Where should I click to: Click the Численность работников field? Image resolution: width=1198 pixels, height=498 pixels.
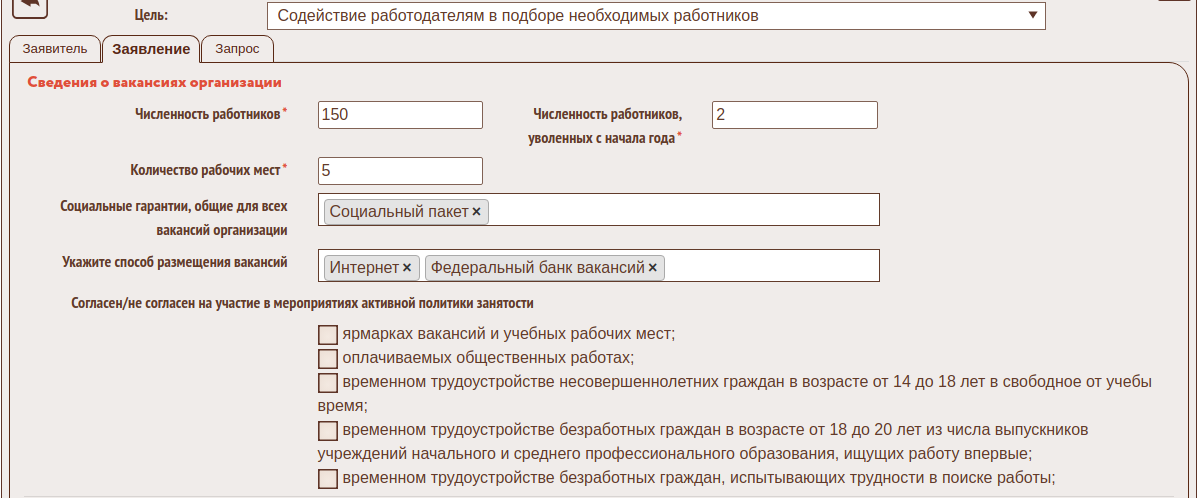(x=400, y=115)
